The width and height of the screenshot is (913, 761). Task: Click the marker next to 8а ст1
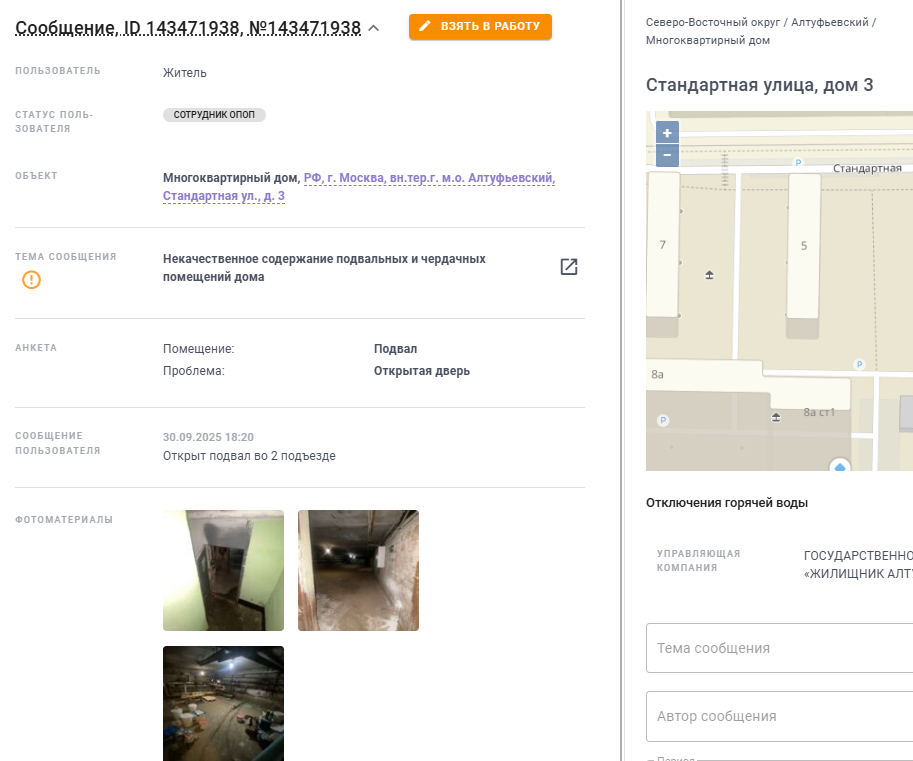click(776, 417)
